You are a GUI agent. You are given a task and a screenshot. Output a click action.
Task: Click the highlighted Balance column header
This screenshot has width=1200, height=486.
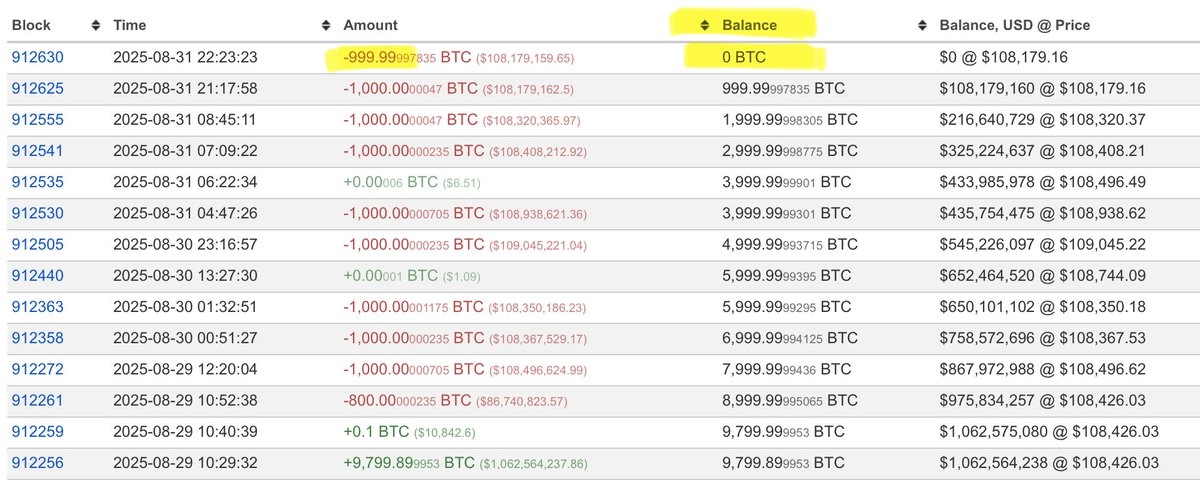pyautogui.click(x=749, y=25)
